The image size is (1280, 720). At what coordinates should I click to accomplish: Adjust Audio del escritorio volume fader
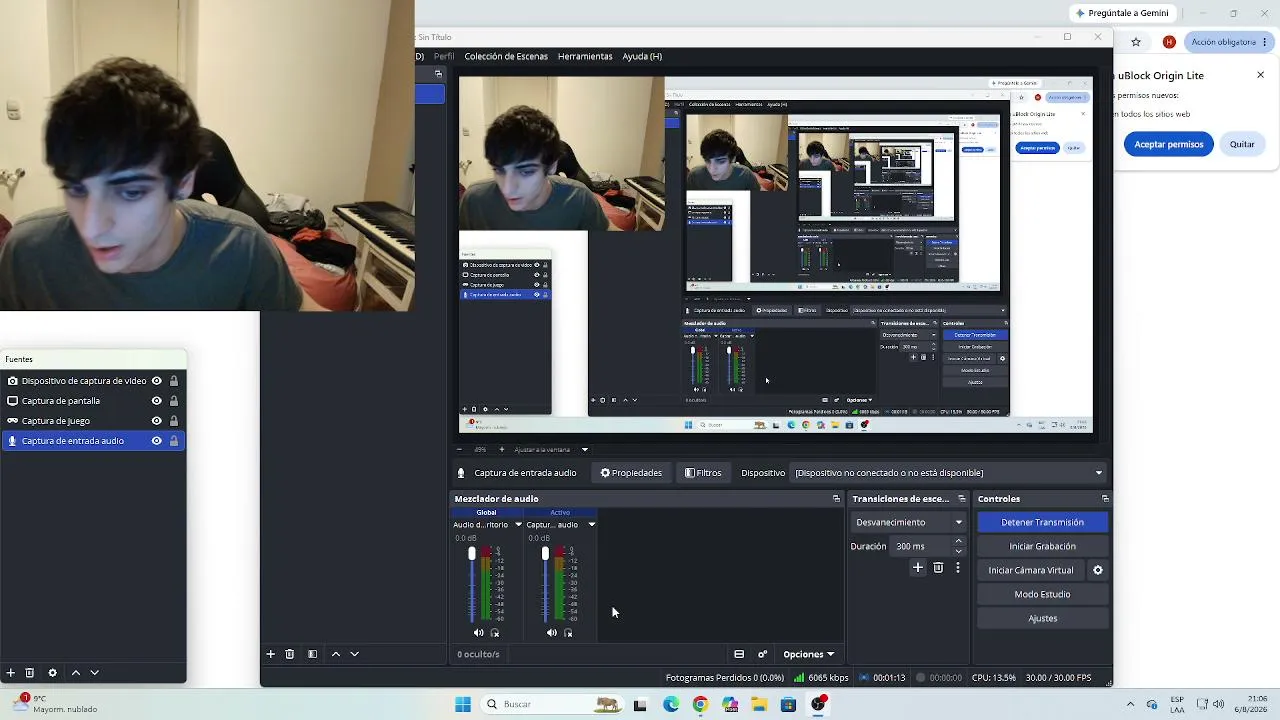click(472, 554)
